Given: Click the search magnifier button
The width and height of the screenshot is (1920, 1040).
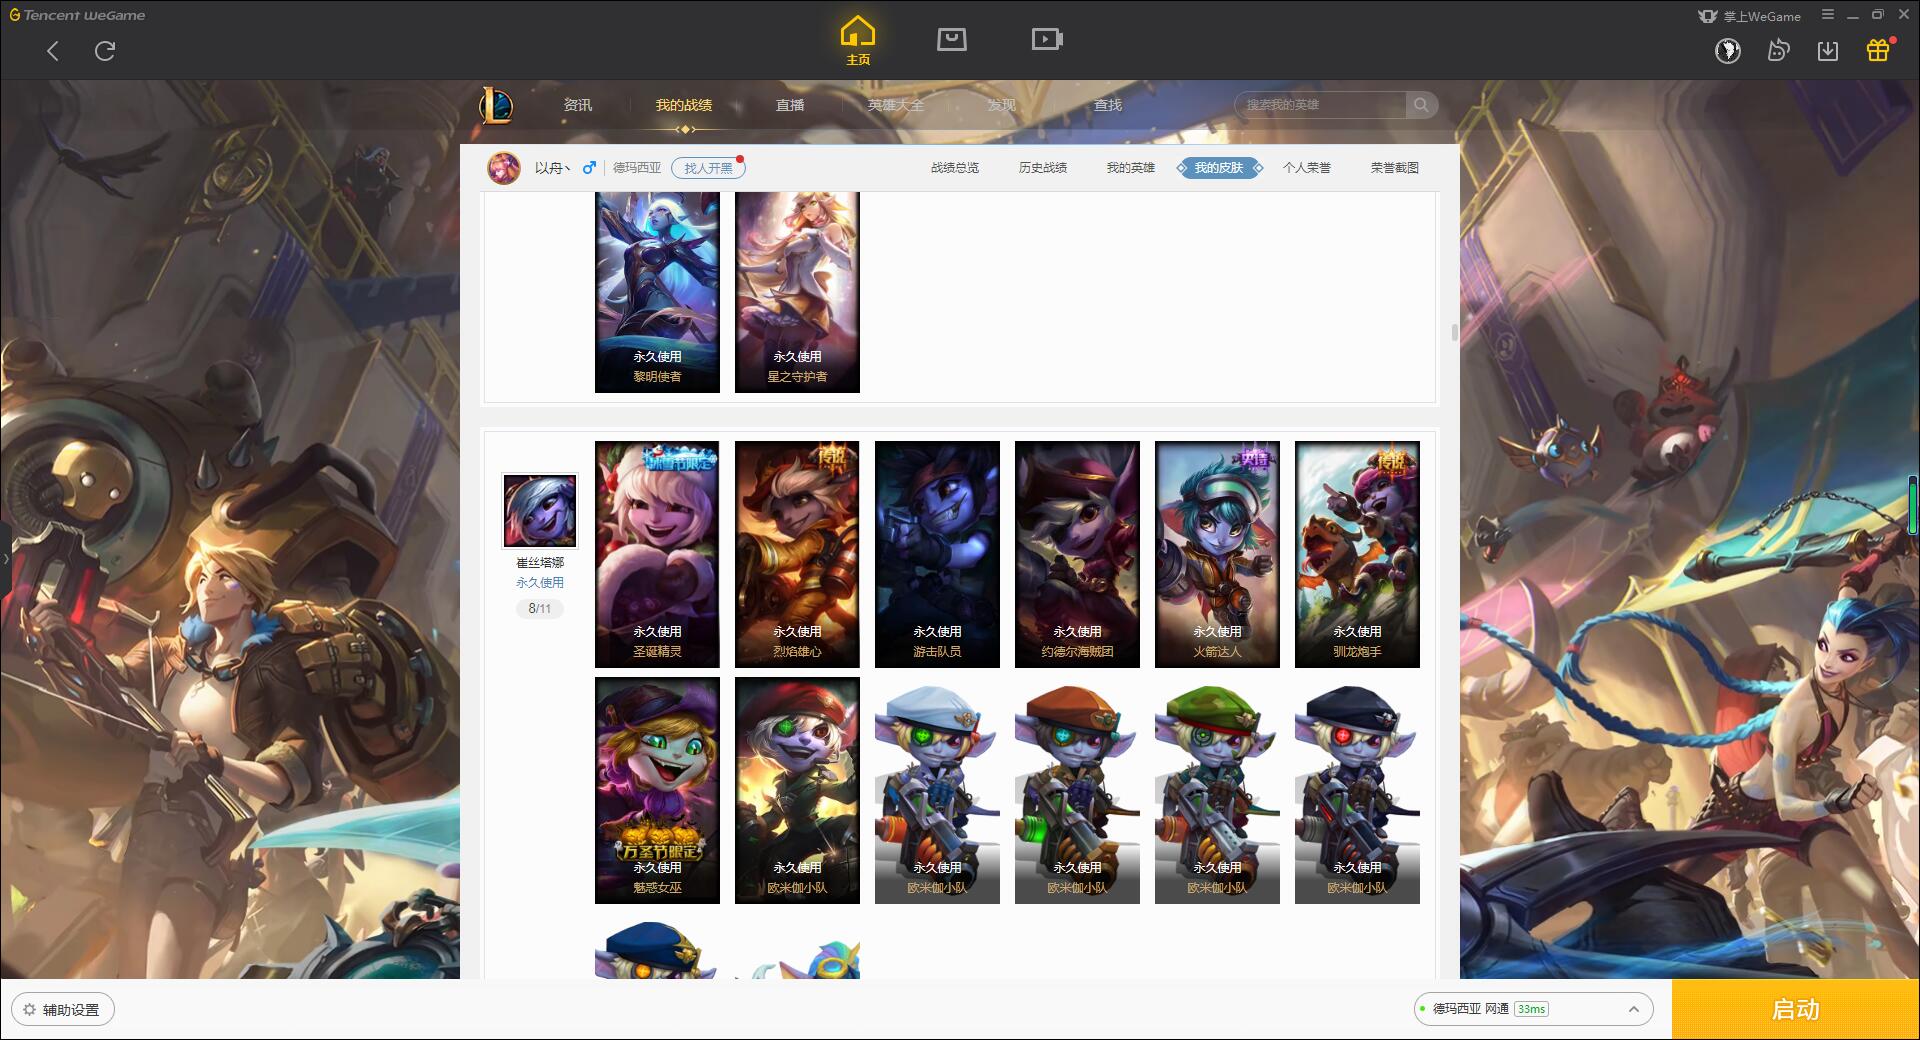Looking at the screenshot, I should coord(1420,105).
